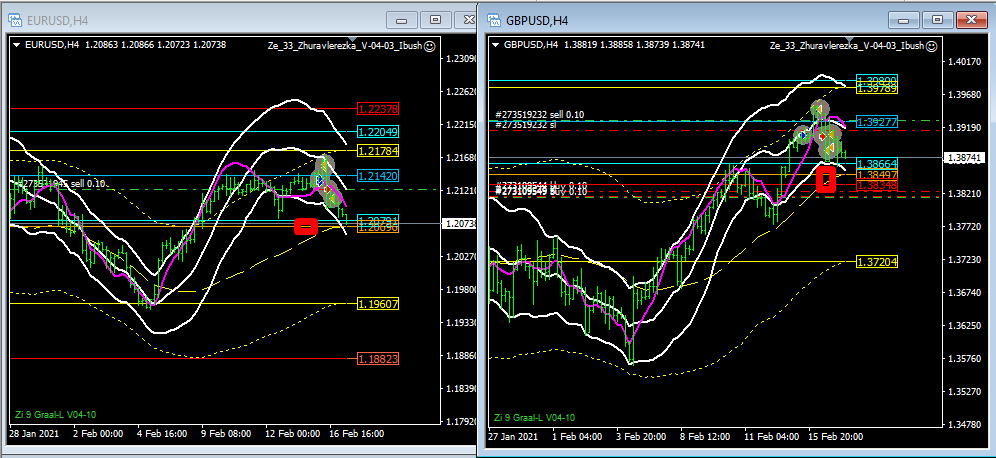Click the 9 Feb 08:00 date on EURUSD axis
996x458 pixels.
tap(227, 433)
